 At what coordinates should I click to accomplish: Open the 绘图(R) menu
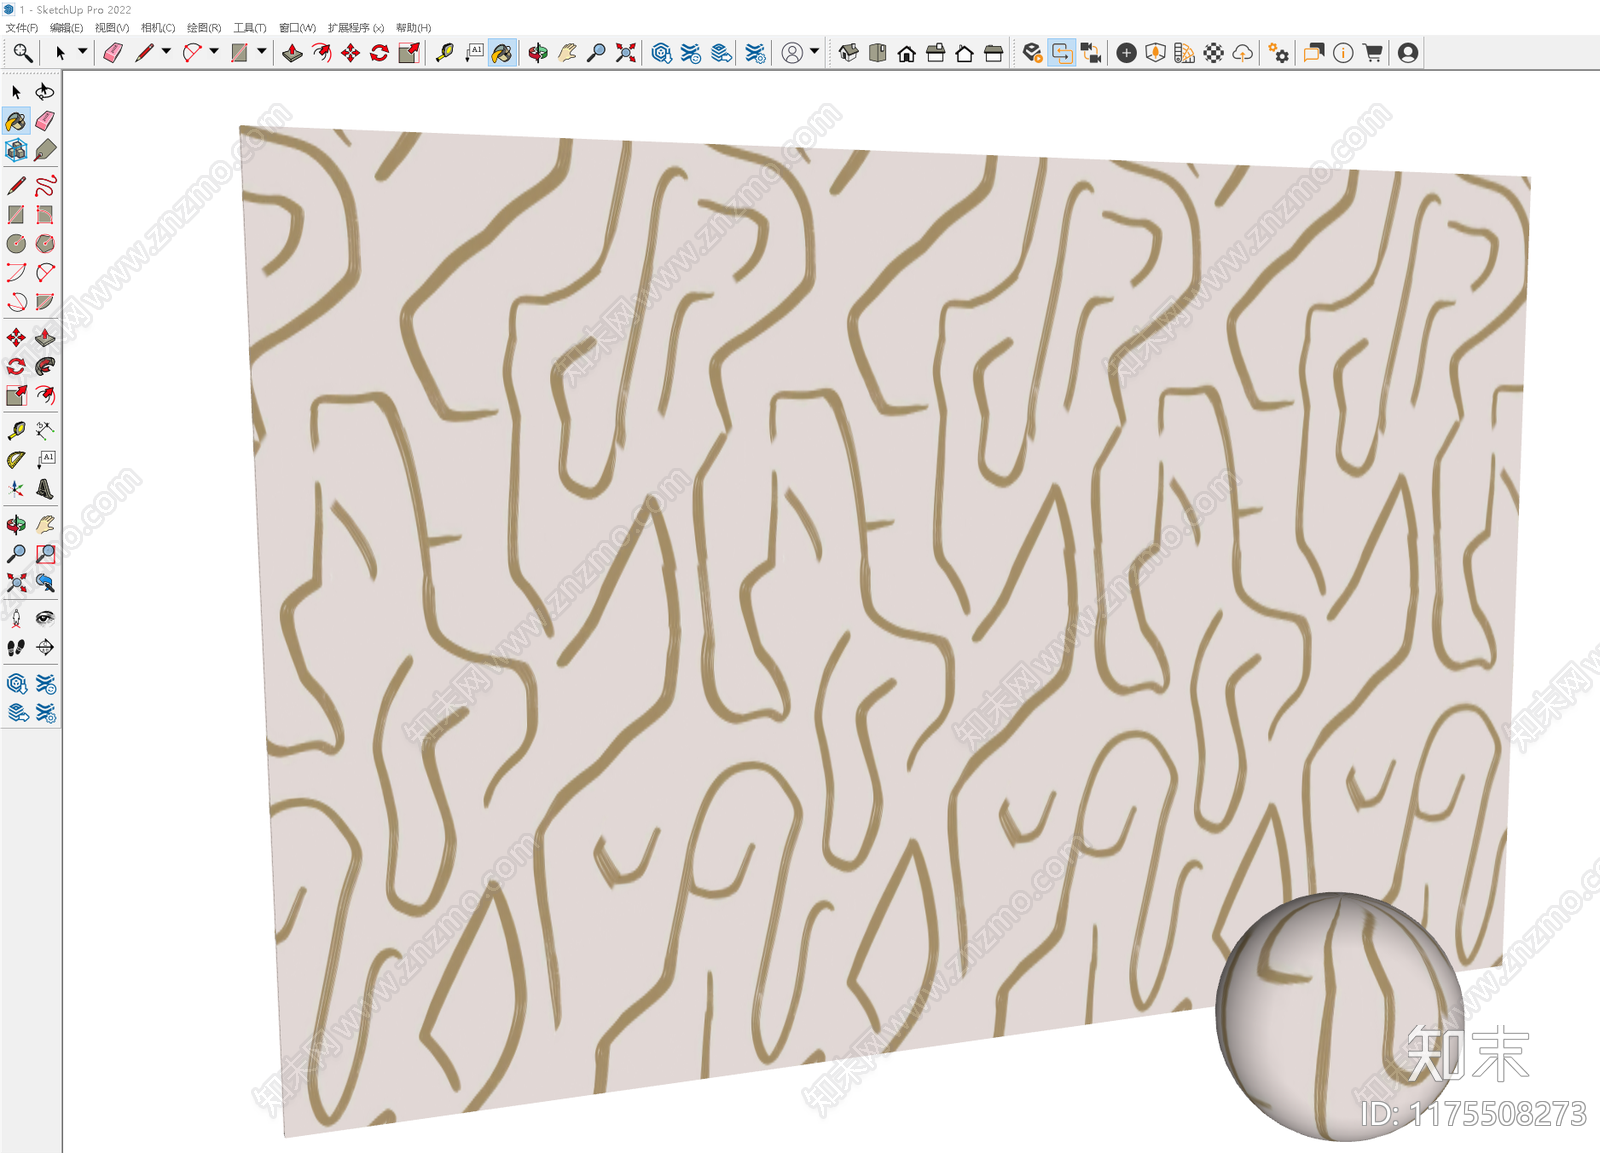204,28
